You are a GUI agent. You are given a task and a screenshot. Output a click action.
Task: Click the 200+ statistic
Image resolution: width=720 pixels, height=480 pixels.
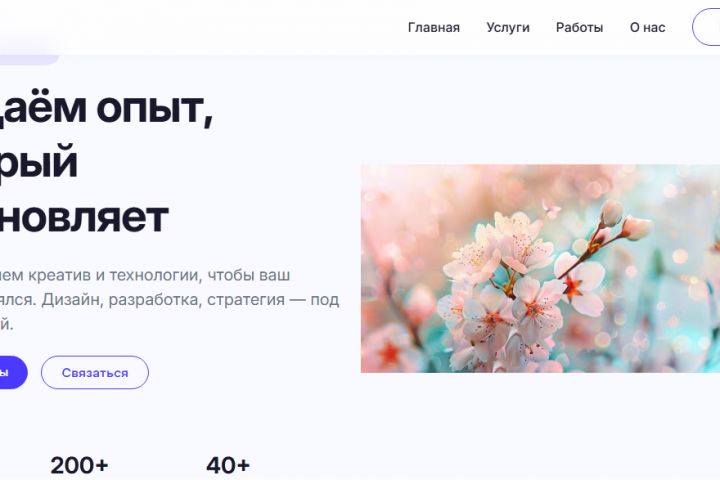(79, 465)
